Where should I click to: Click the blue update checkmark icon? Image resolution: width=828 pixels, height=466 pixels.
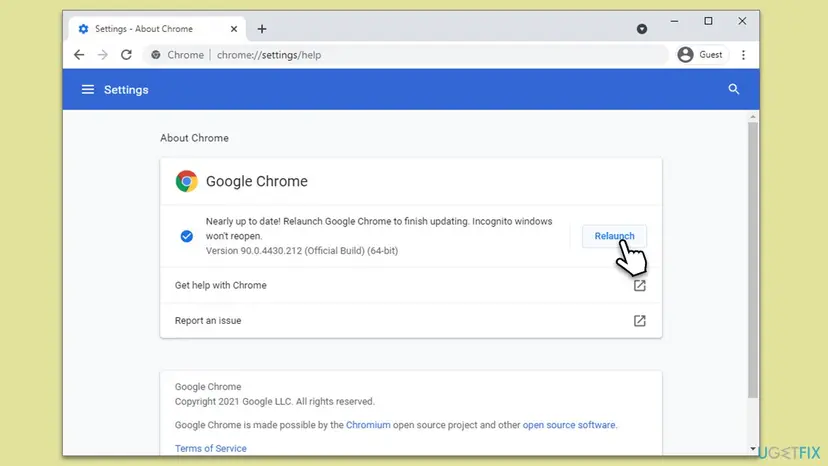[186, 236]
